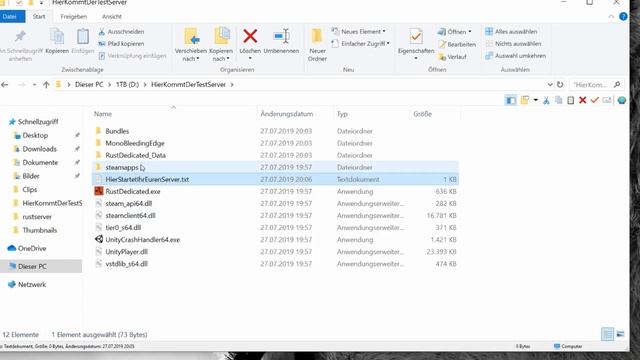Expand address bar history dropdown
640x360 pixels.
click(550, 84)
